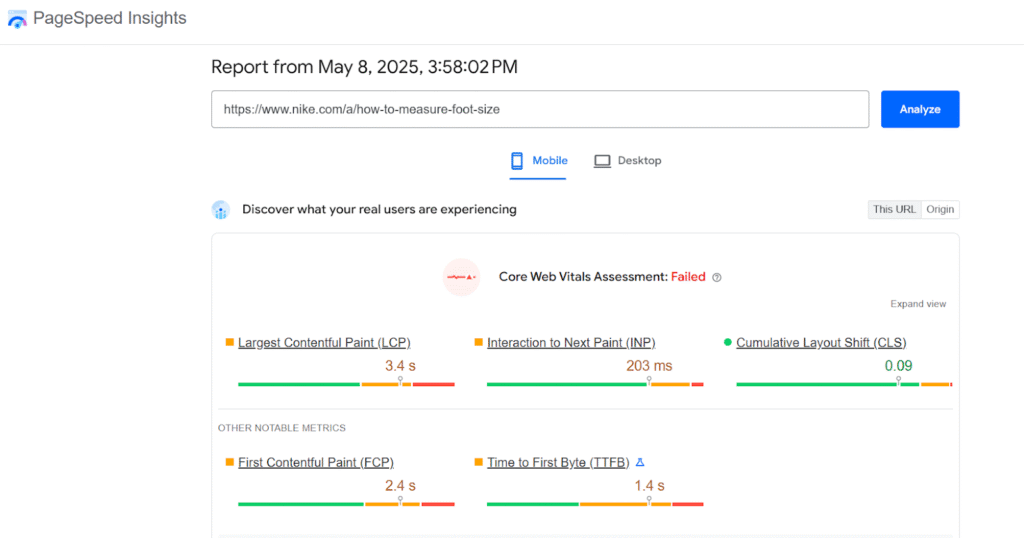This screenshot has height=538, width=1024.
Task: Click the orange square icon beside INP
Action: click(x=478, y=342)
